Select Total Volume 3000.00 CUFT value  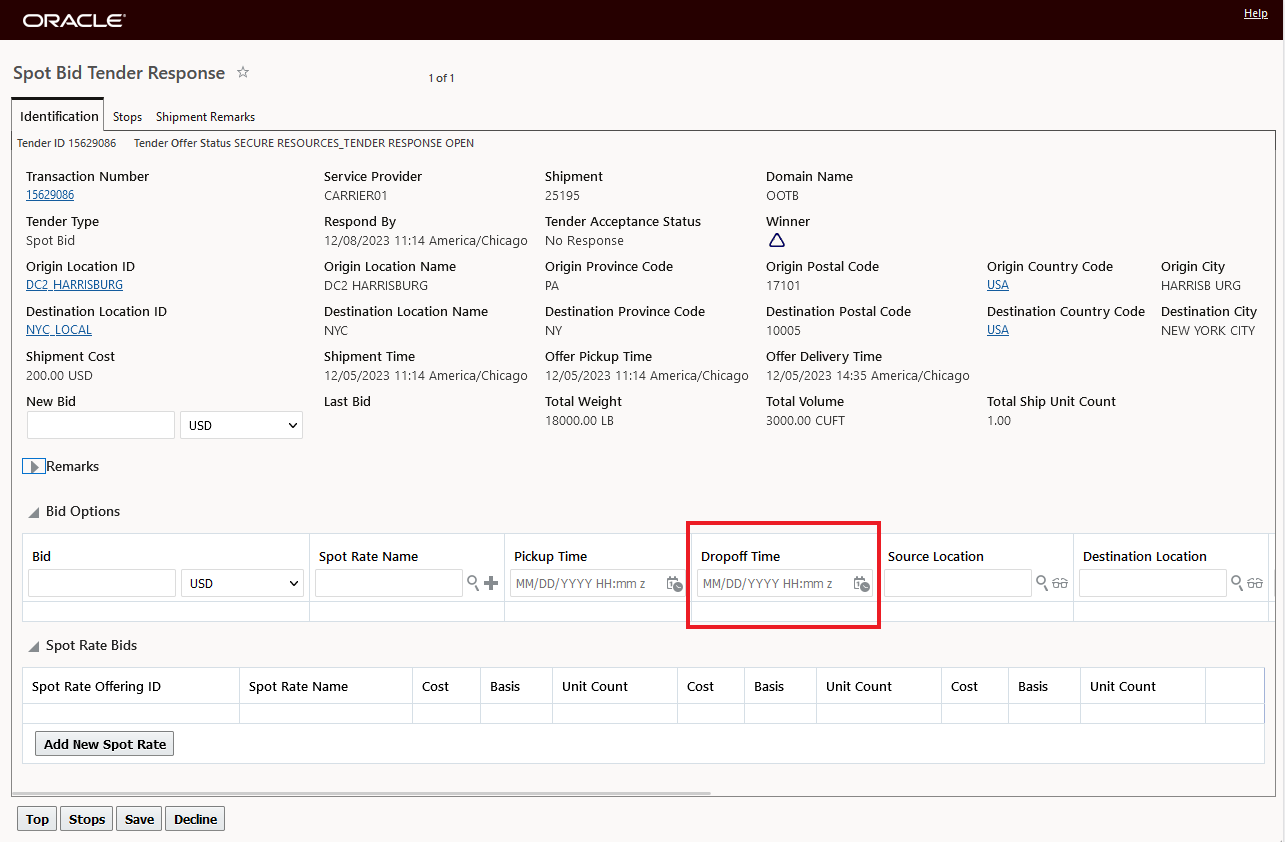pos(805,420)
